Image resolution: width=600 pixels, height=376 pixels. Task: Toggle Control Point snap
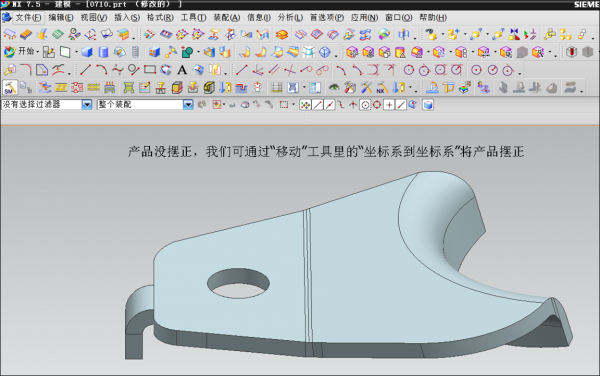click(x=341, y=105)
